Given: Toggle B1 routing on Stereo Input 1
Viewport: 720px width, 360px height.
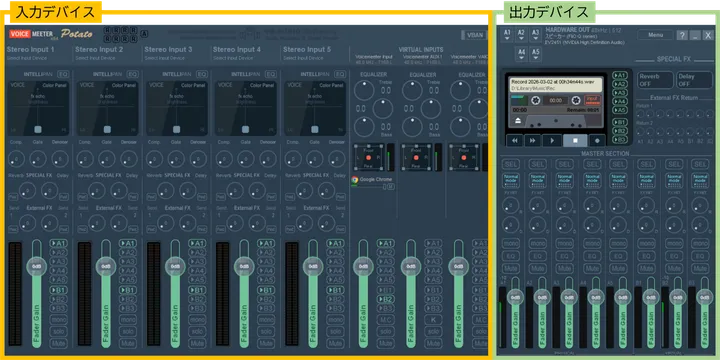Looking at the screenshot, I should click(x=58, y=290).
